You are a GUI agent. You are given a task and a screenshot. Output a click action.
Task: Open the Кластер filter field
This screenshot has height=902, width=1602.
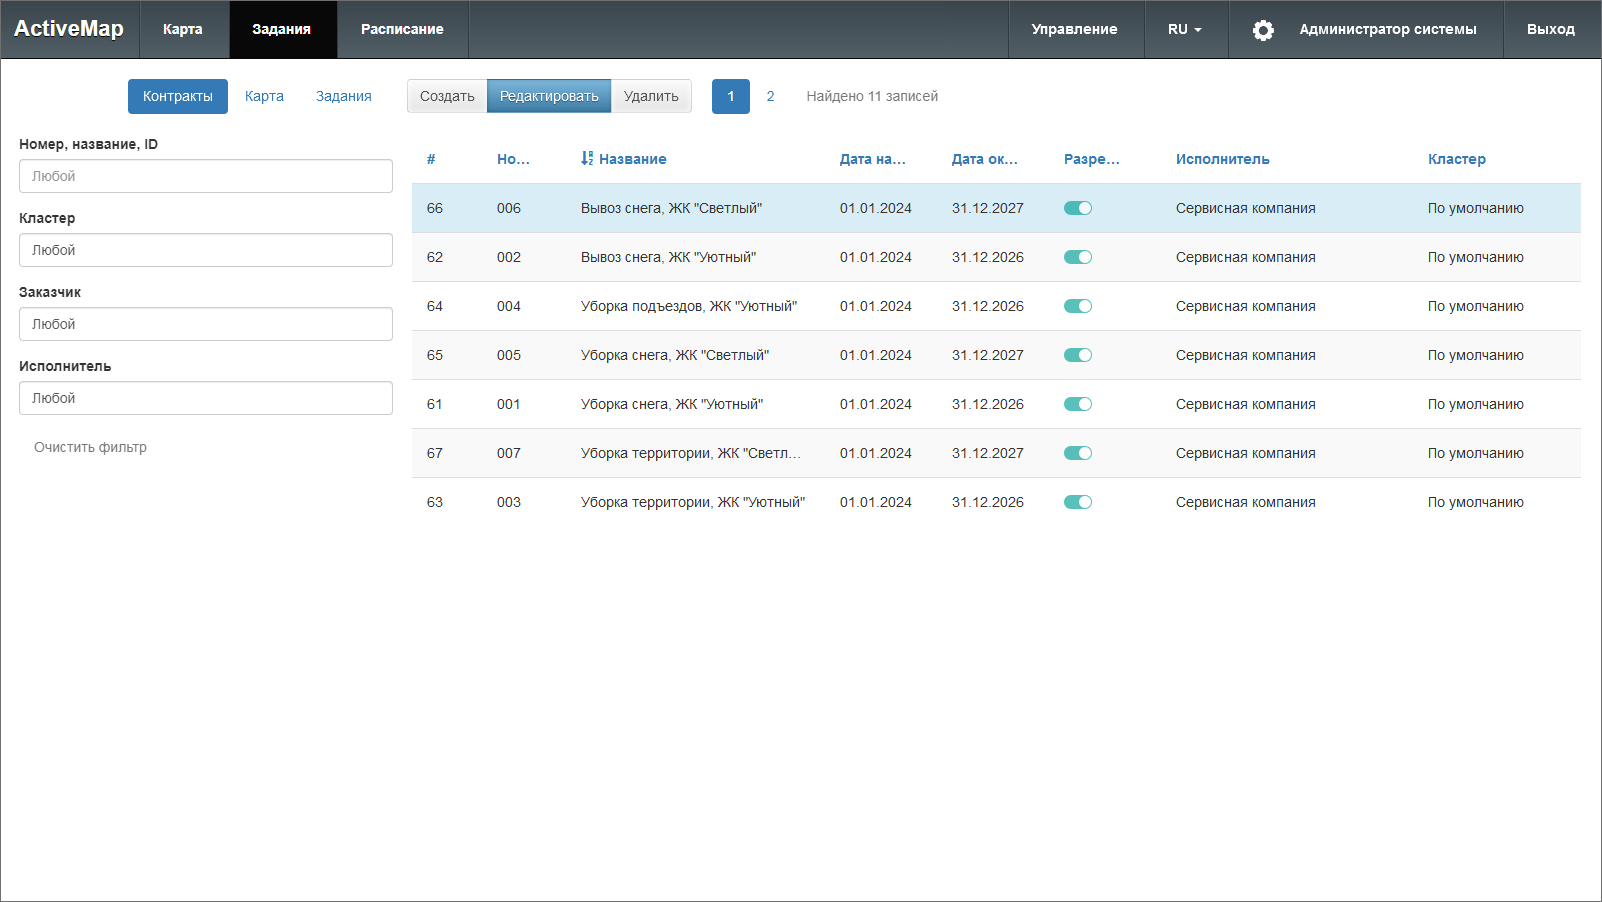(205, 250)
